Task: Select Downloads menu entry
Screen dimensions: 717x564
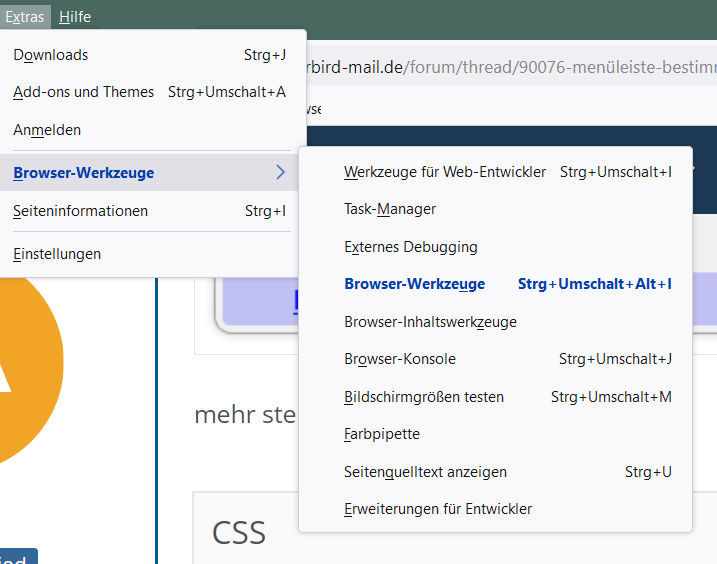Action: pyautogui.click(x=51, y=55)
